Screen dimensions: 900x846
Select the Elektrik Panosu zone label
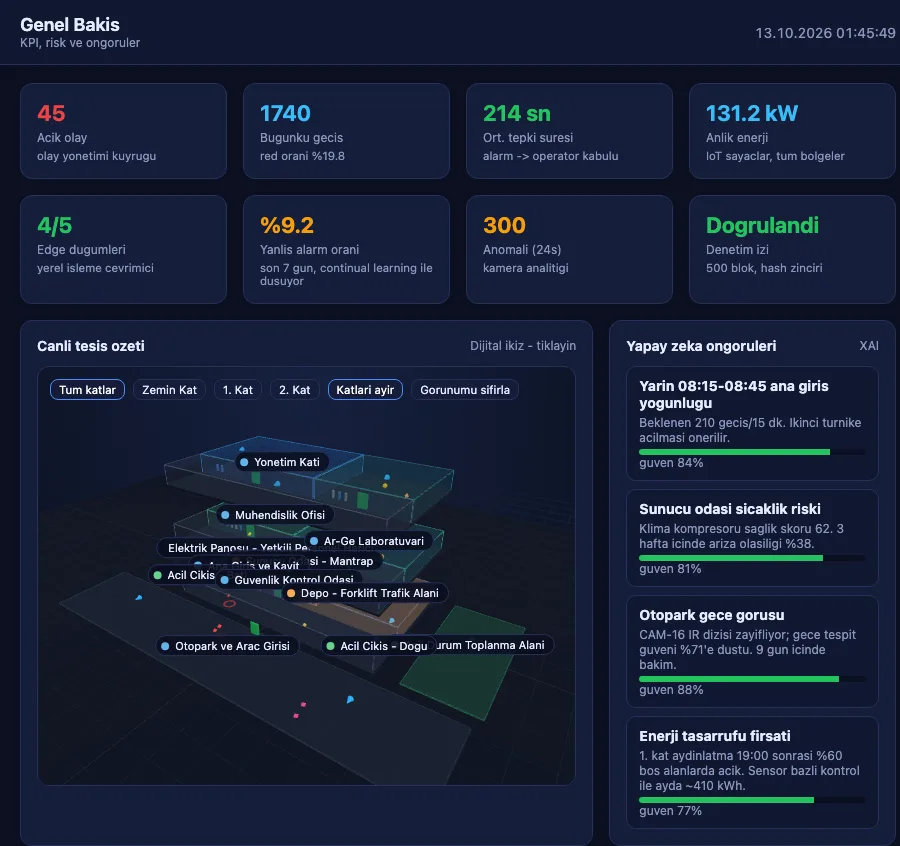[x=235, y=548]
